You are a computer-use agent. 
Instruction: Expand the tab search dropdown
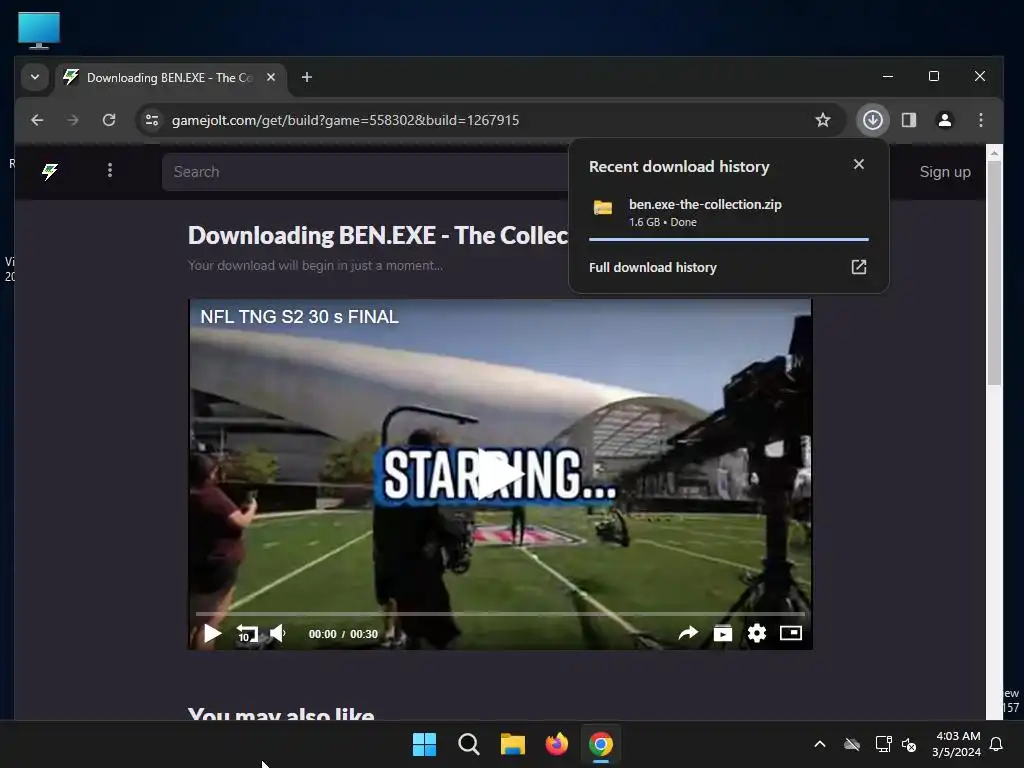tap(35, 77)
